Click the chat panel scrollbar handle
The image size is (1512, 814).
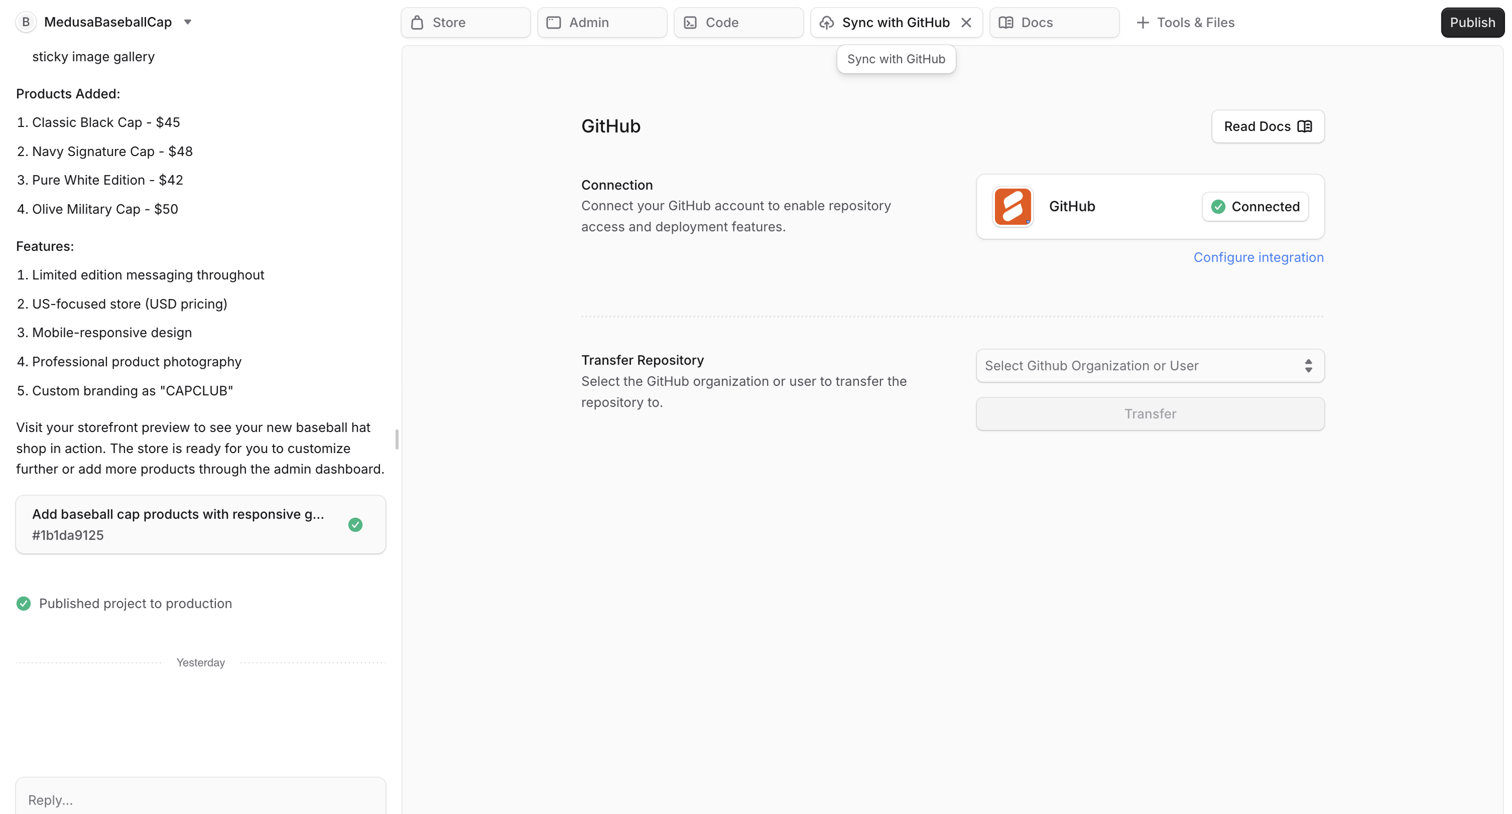(x=397, y=439)
